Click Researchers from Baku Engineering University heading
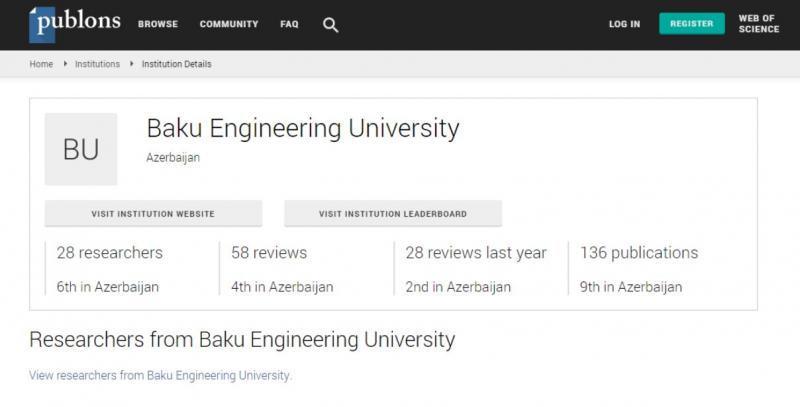This screenshot has width=800, height=407. (x=242, y=340)
